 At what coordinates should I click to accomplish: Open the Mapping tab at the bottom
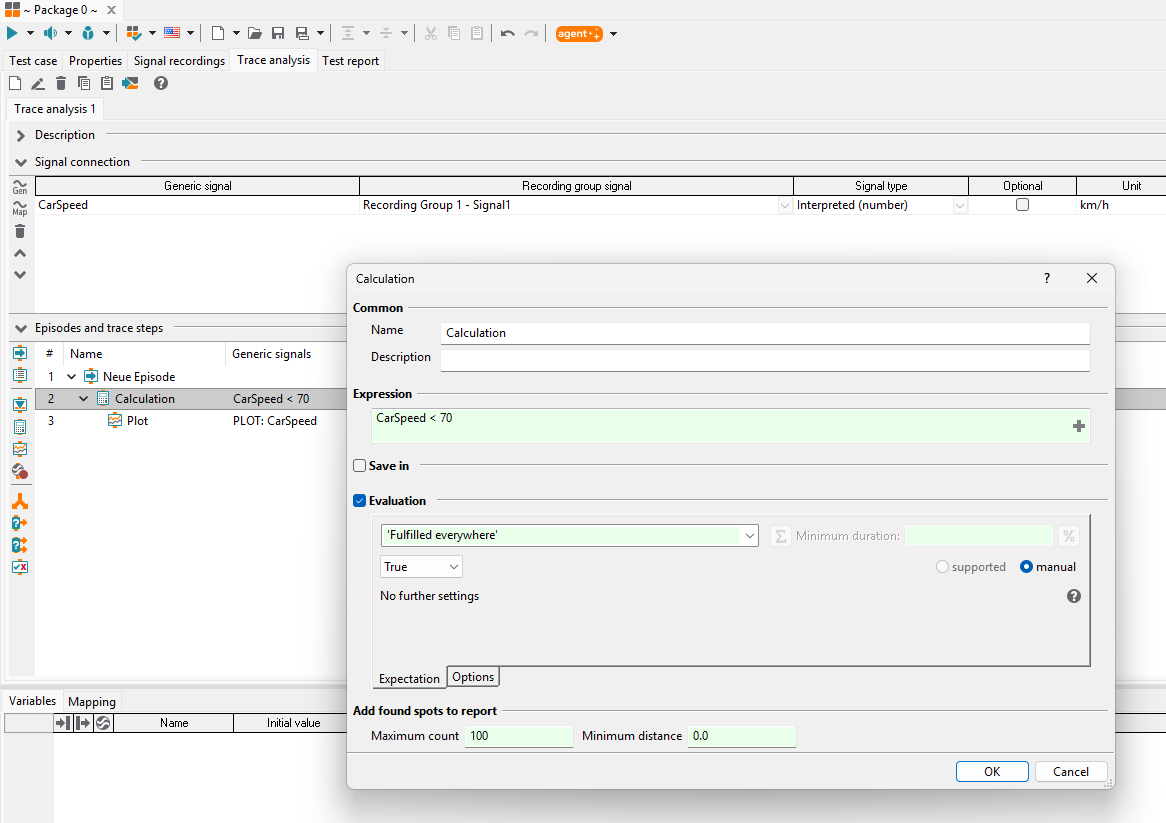[91, 701]
